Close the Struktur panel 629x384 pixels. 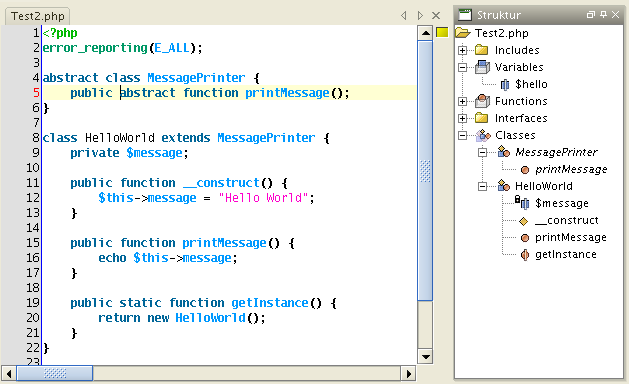tap(616, 14)
